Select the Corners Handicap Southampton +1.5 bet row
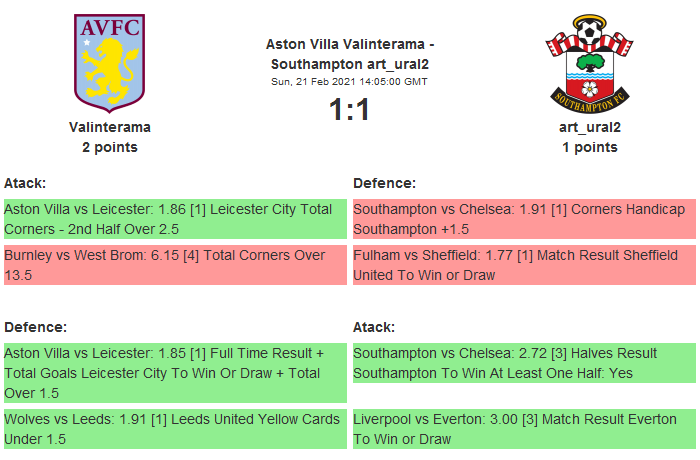The width and height of the screenshot is (700, 460). (524, 219)
